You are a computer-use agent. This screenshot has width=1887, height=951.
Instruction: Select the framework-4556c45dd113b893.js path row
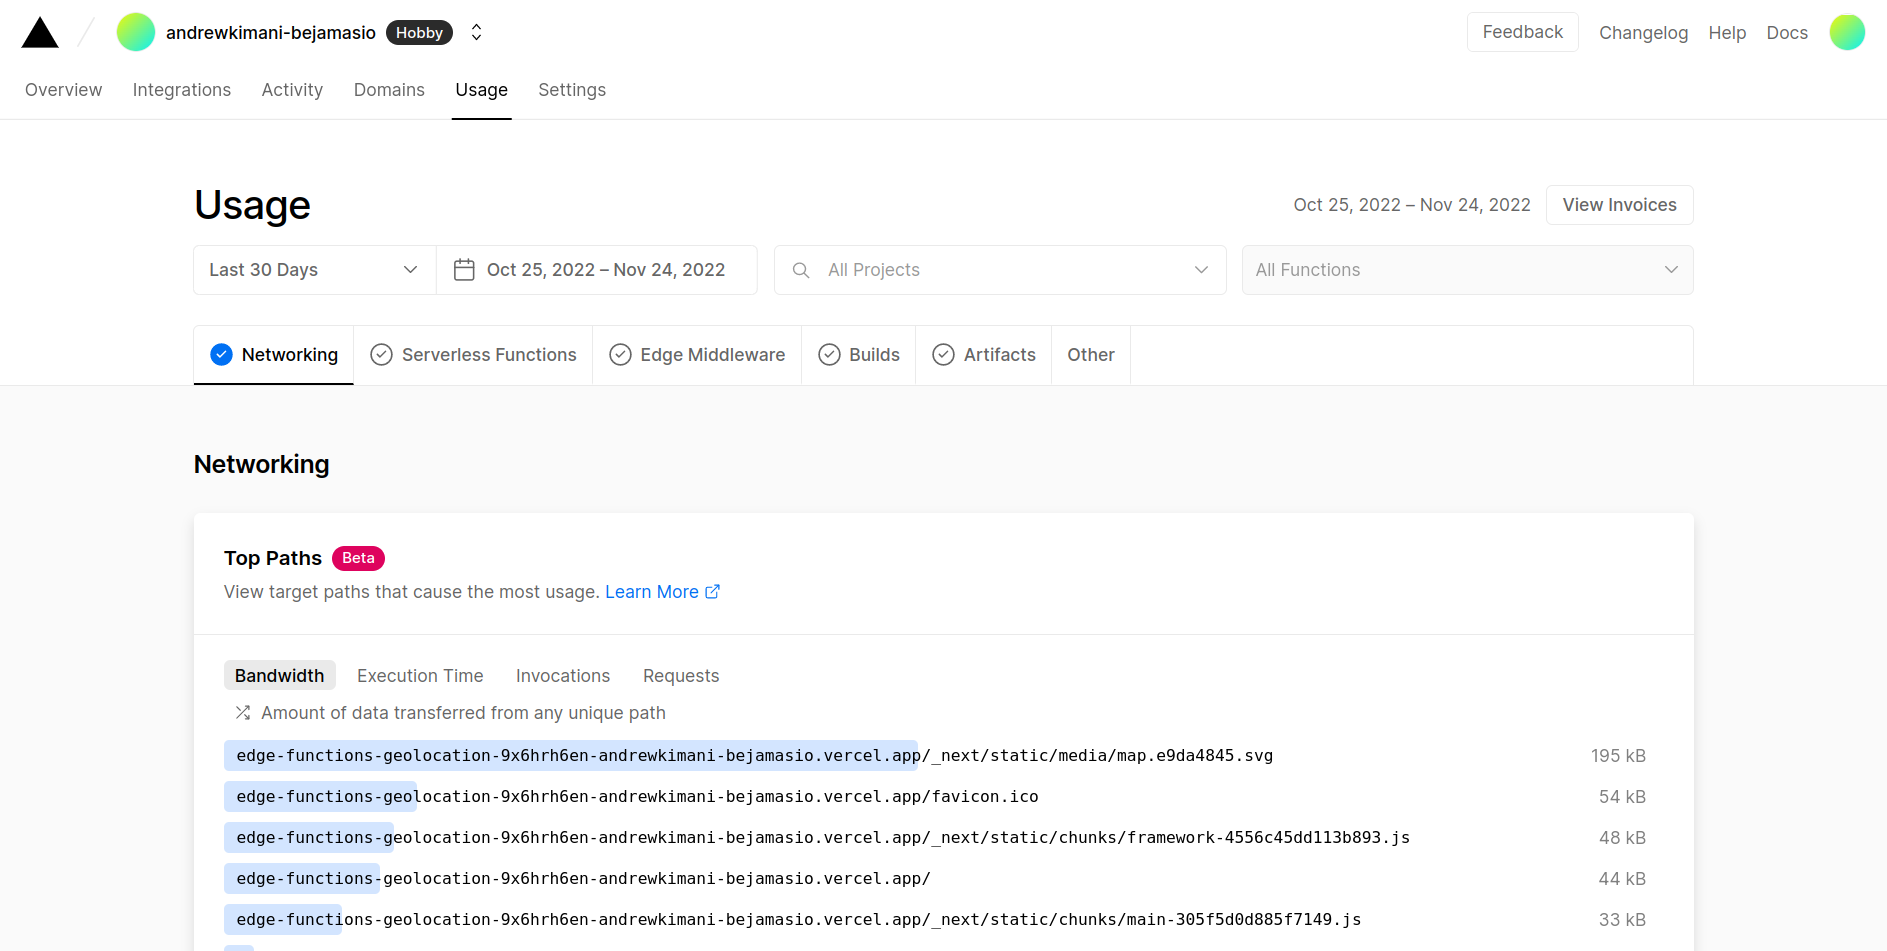point(935,838)
